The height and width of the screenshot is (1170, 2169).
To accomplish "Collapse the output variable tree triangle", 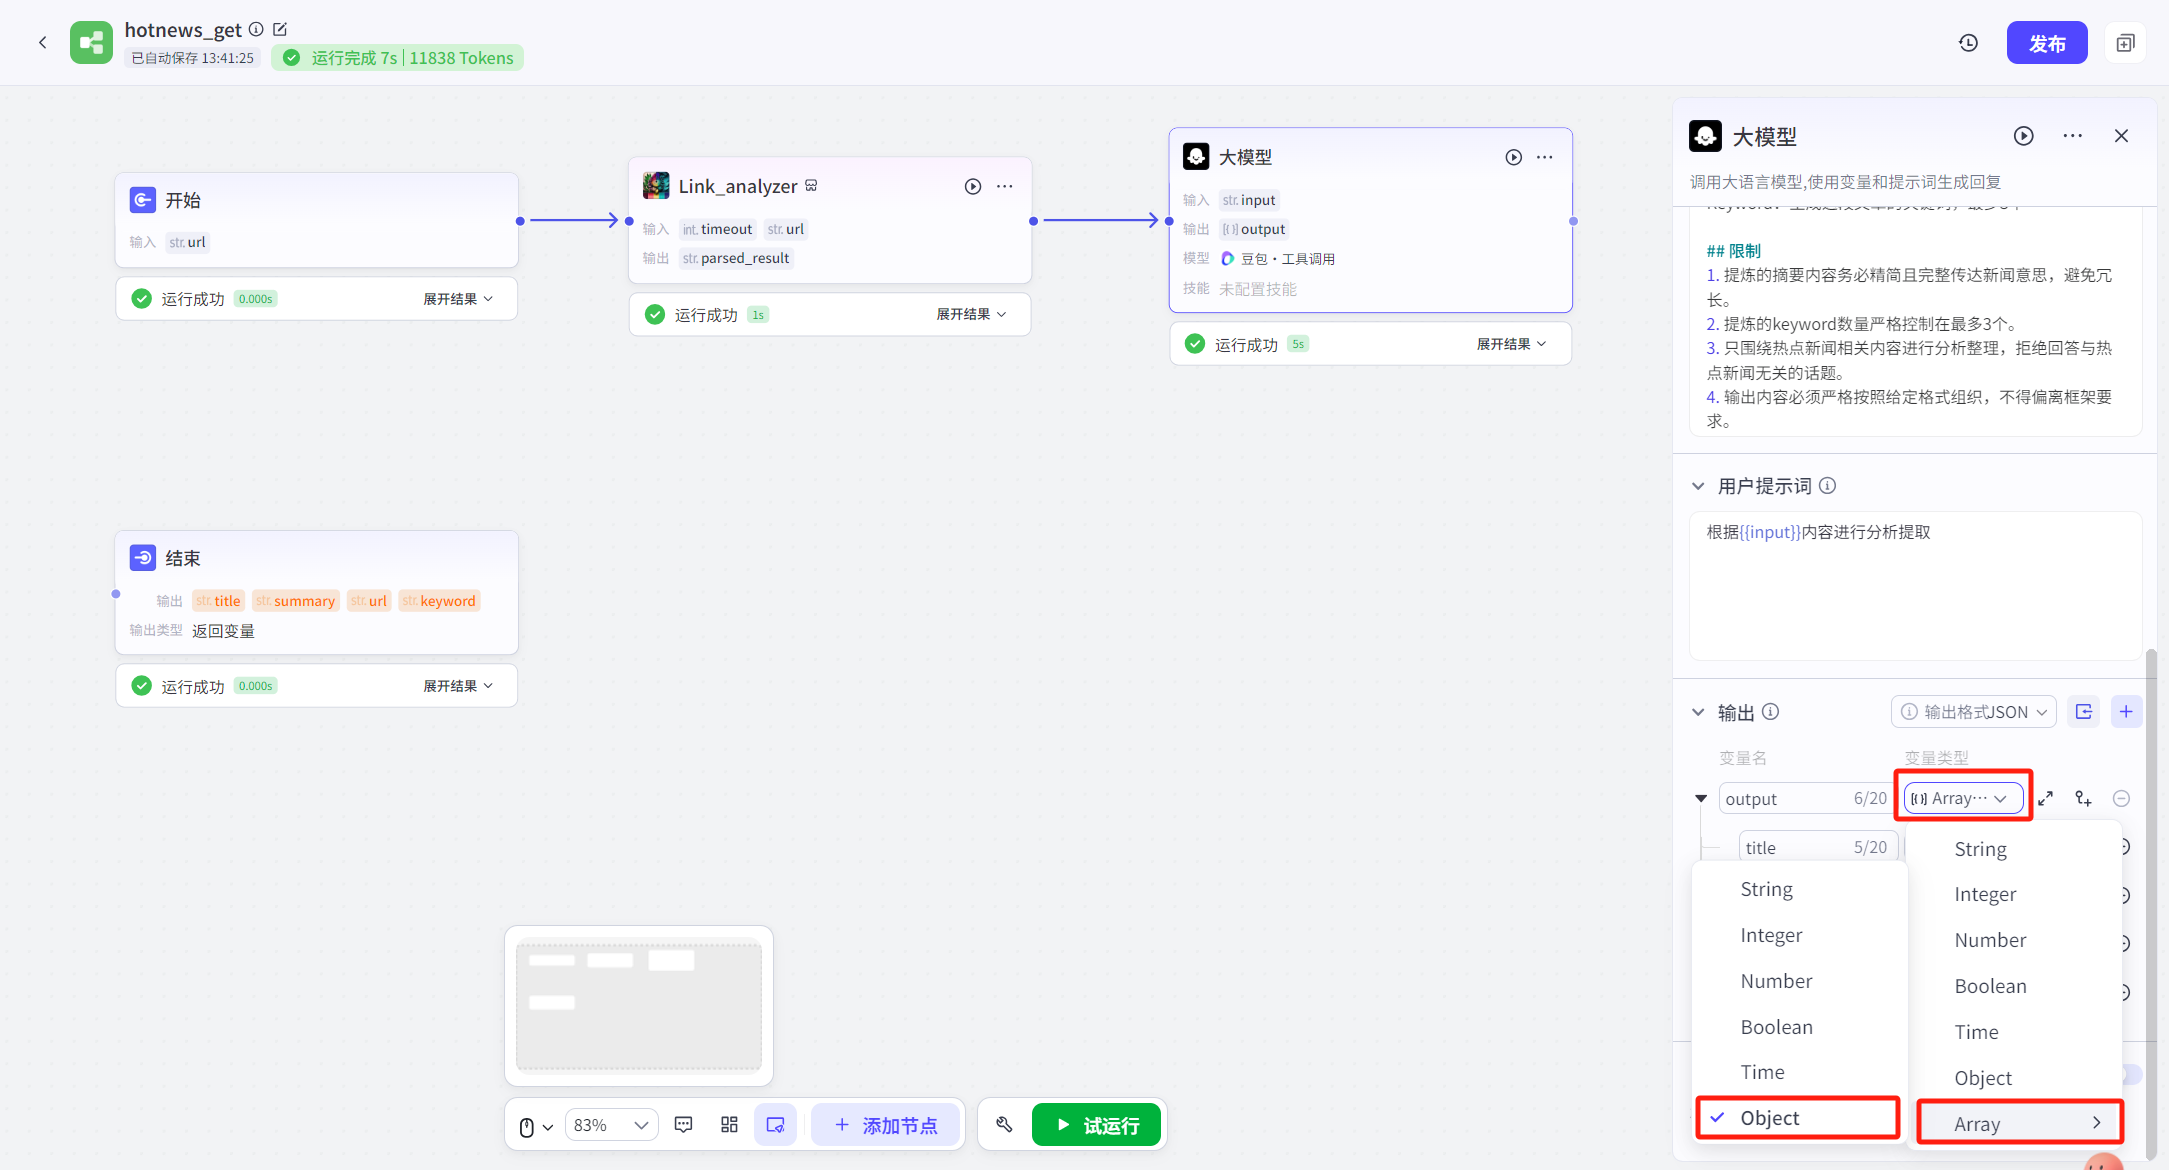I will (1700, 798).
